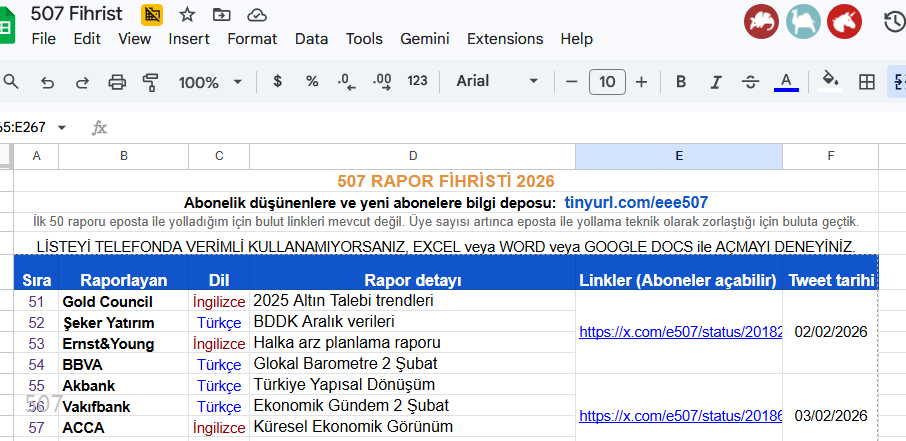906x441 pixels.
Task: Click the merge cells icon
Action: [898, 82]
